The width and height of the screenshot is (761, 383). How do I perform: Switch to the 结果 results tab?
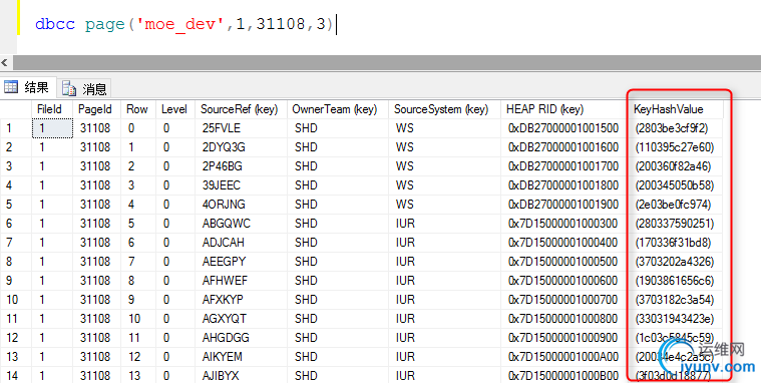click(28, 87)
